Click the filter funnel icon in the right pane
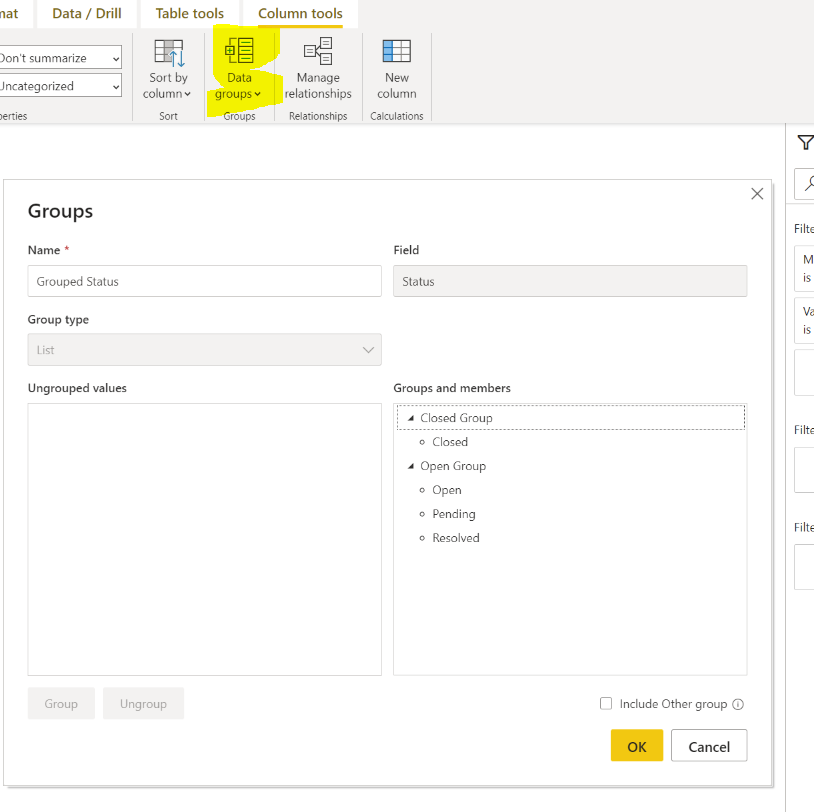This screenshot has height=812, width=814. 805,142
